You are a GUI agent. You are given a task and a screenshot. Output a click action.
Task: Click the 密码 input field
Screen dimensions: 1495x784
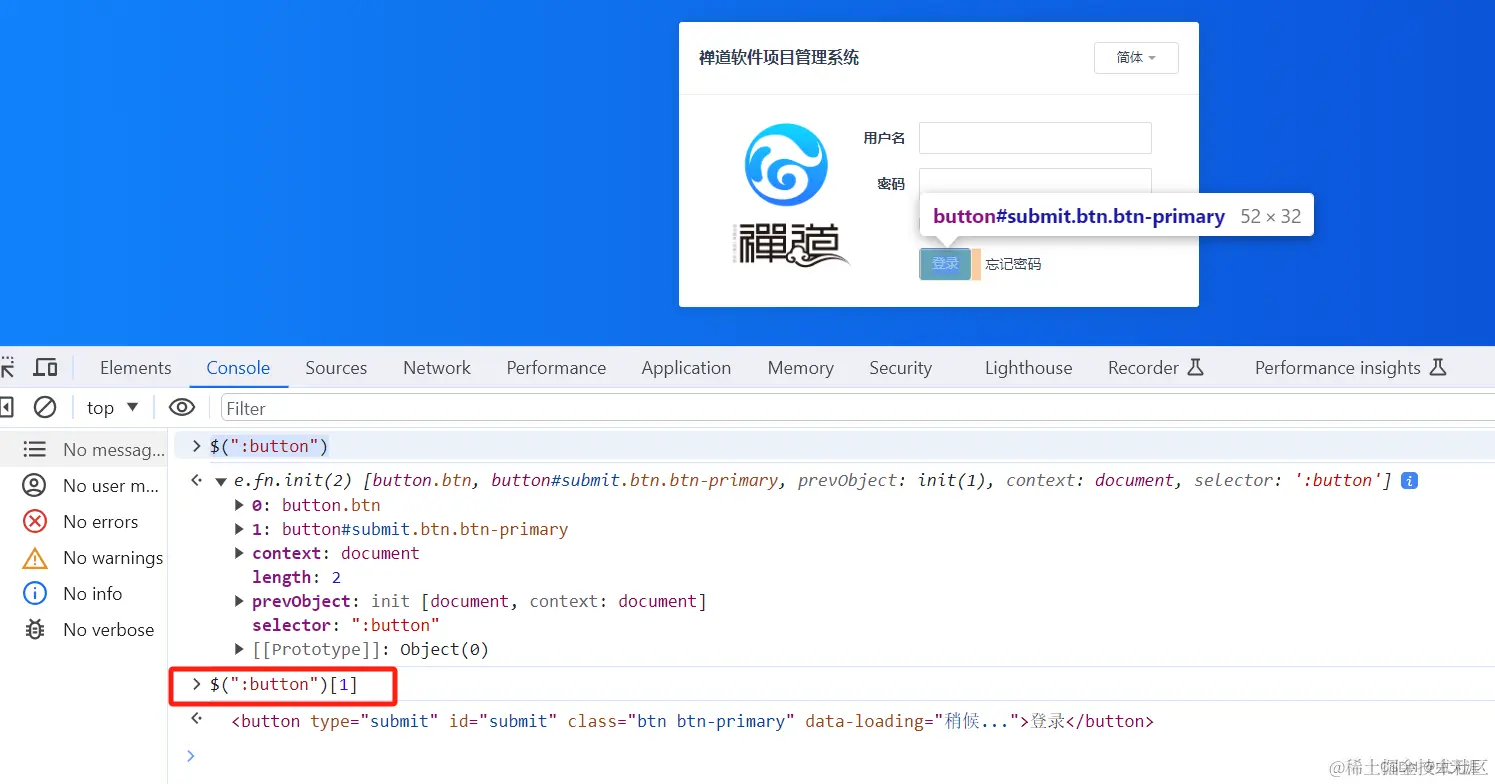click(1035, 183)
